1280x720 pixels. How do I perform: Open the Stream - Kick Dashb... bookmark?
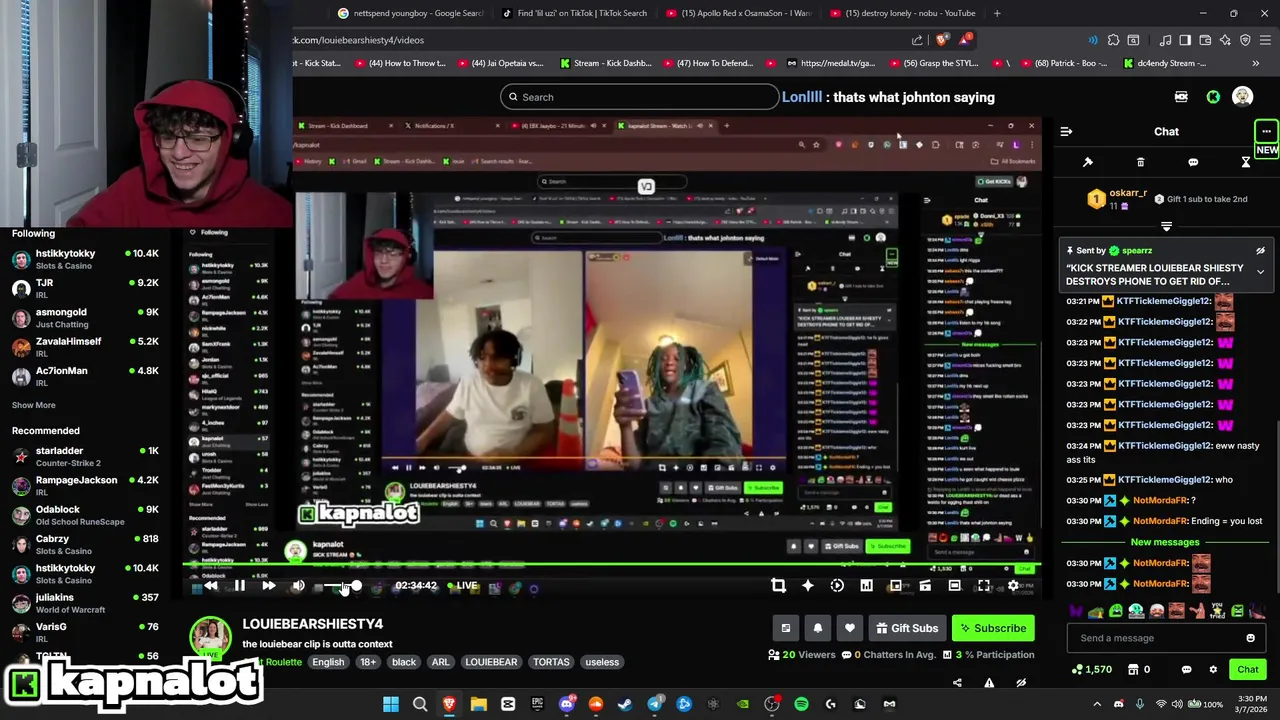606,63
